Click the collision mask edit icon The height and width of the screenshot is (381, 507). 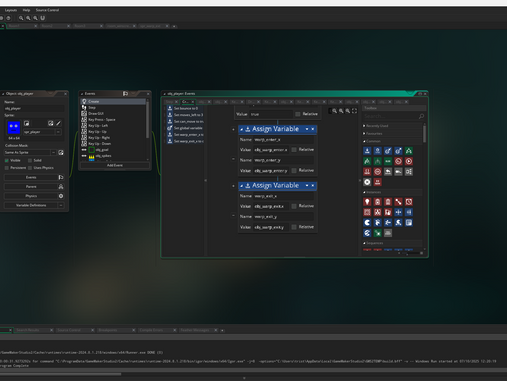click(x=61, y=153)
